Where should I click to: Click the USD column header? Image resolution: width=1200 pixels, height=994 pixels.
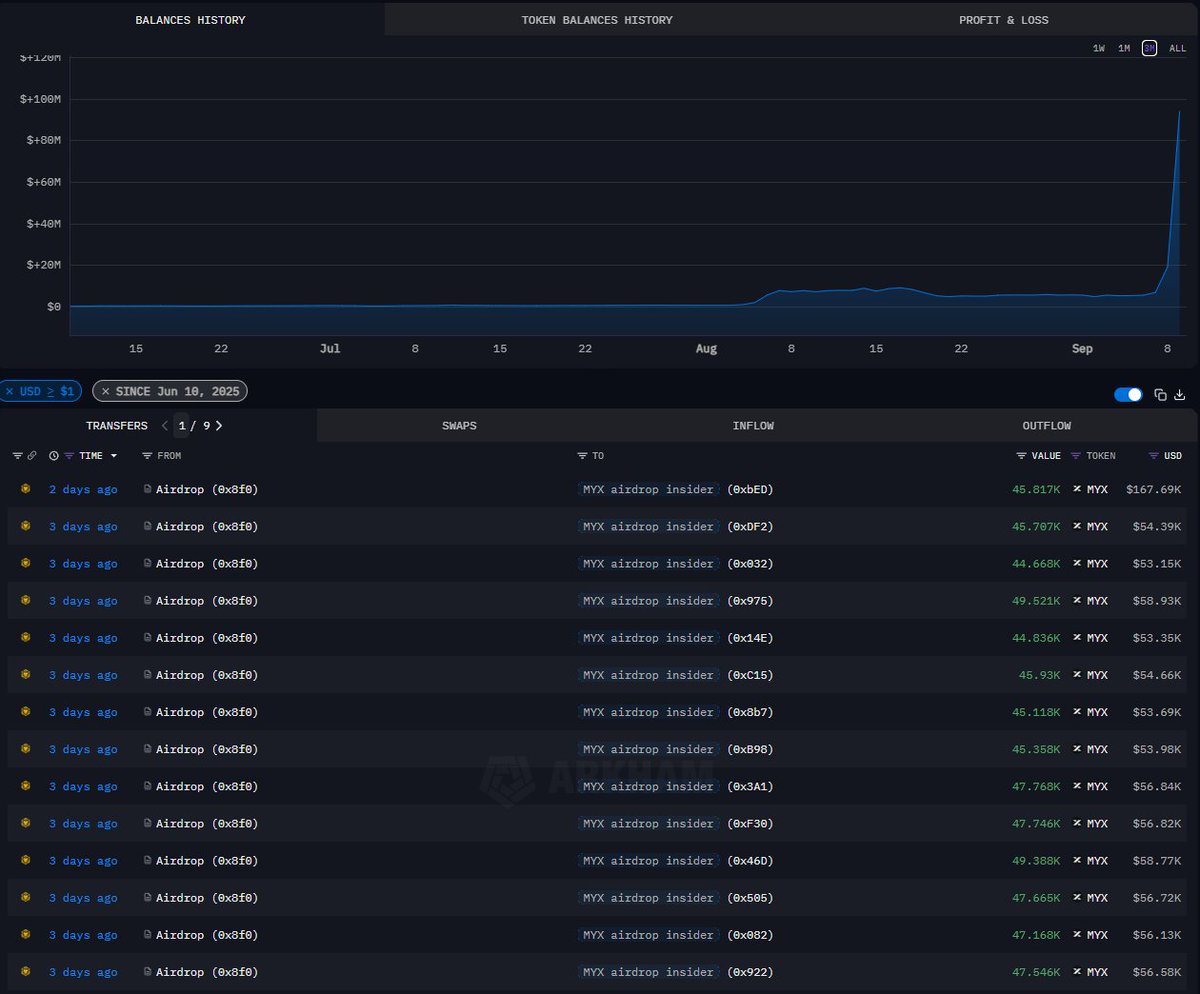pos(1173,456)
